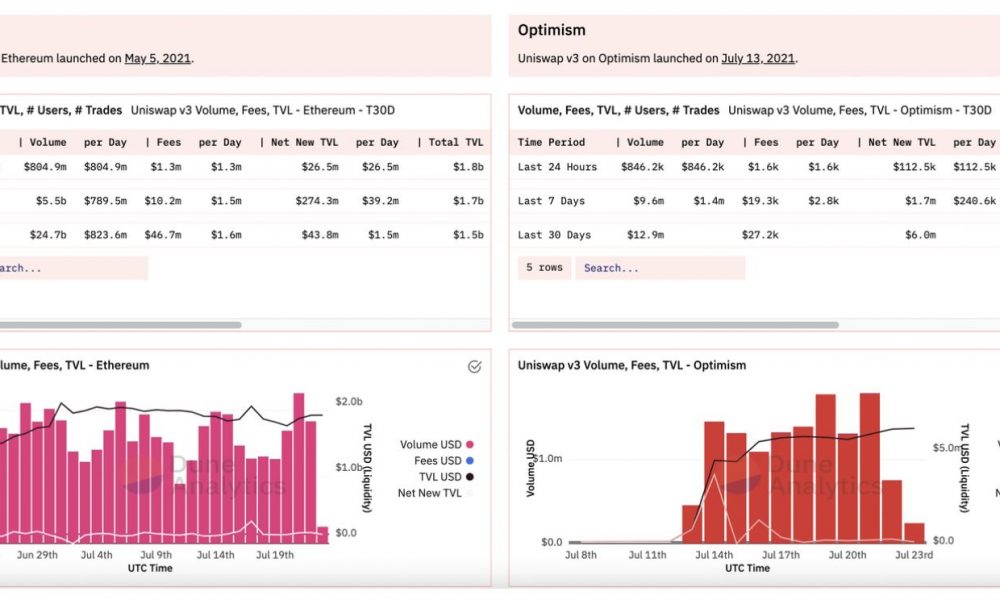Viewport: 1000px width, 600px height.
Task: Click the $2.8k per day cell
Action: tap(823, 201)
